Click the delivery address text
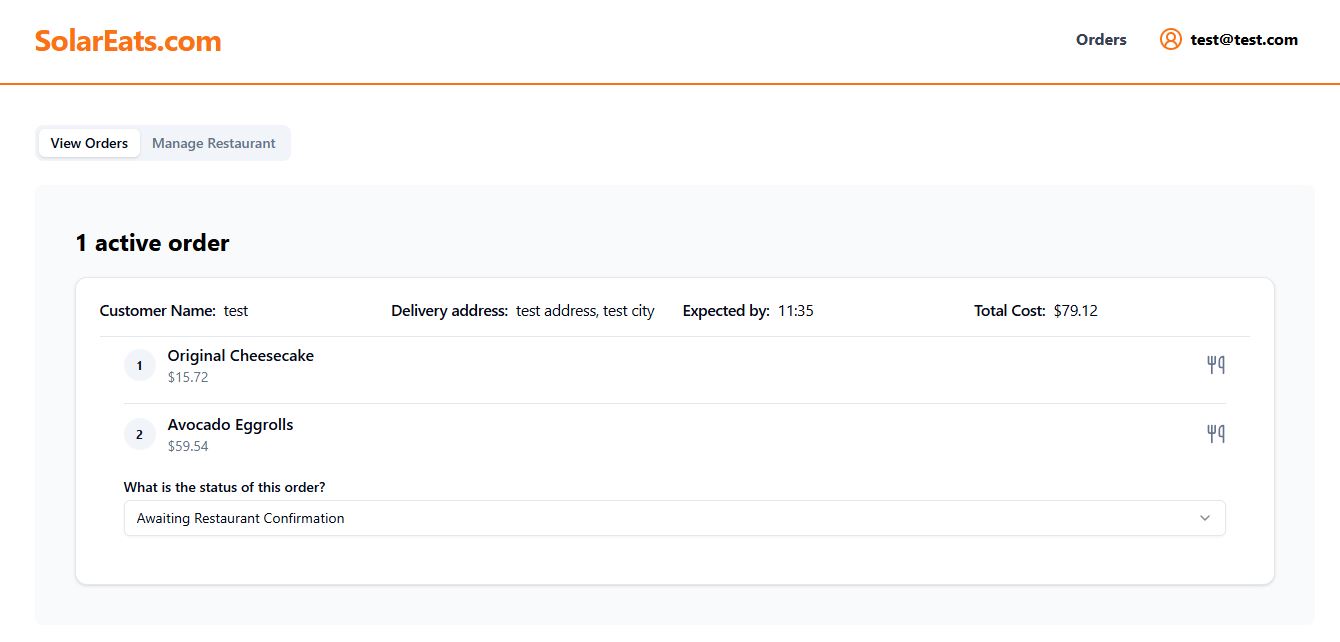The image size is (1340, 642). coord(585,311)
